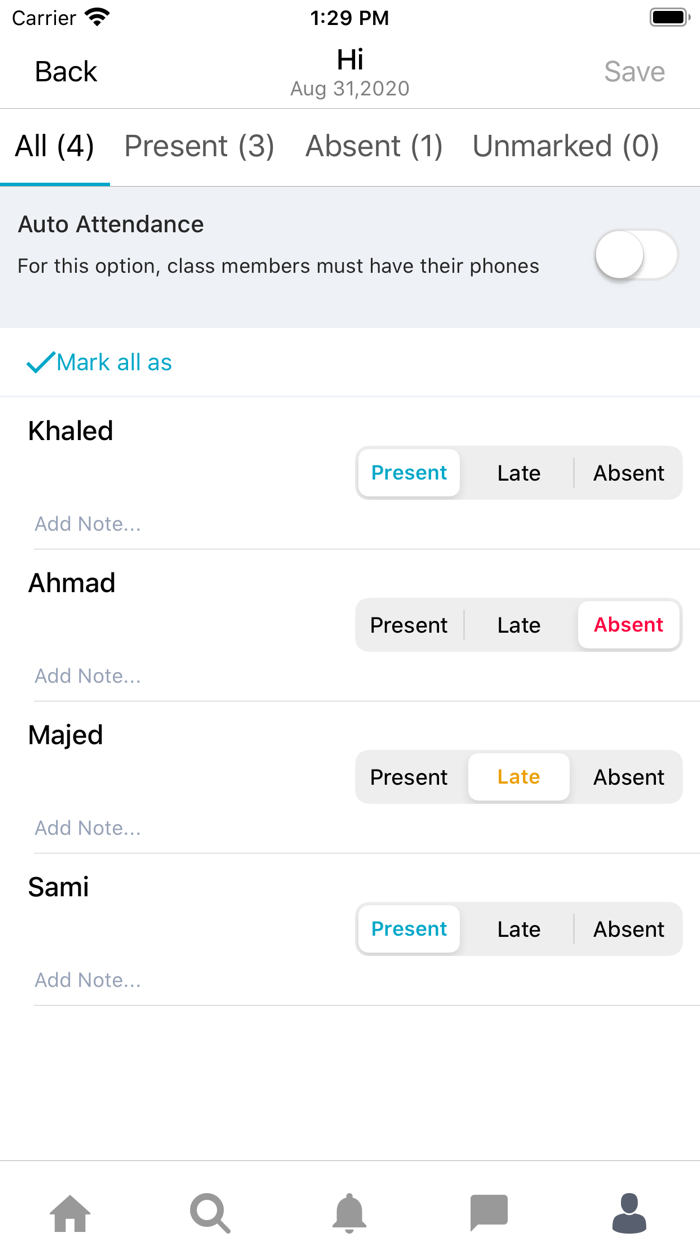
Task: Go to profile person icon
Action: tap(629, 1214)
